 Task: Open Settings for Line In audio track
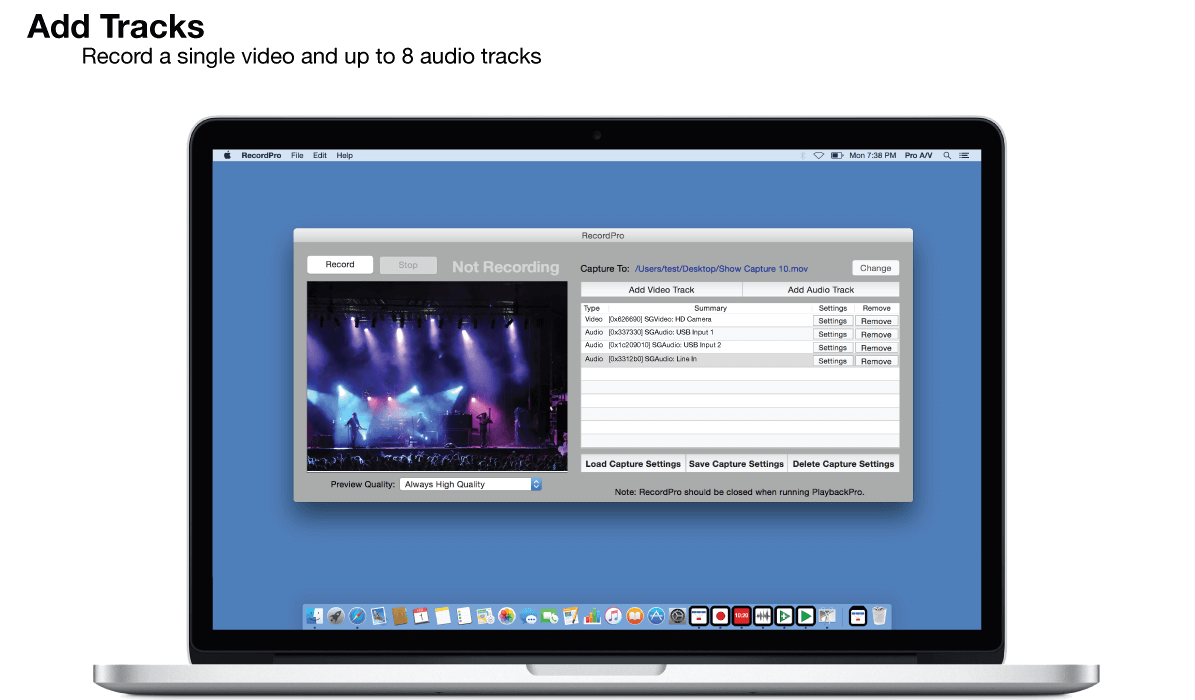tap(833, 361)
